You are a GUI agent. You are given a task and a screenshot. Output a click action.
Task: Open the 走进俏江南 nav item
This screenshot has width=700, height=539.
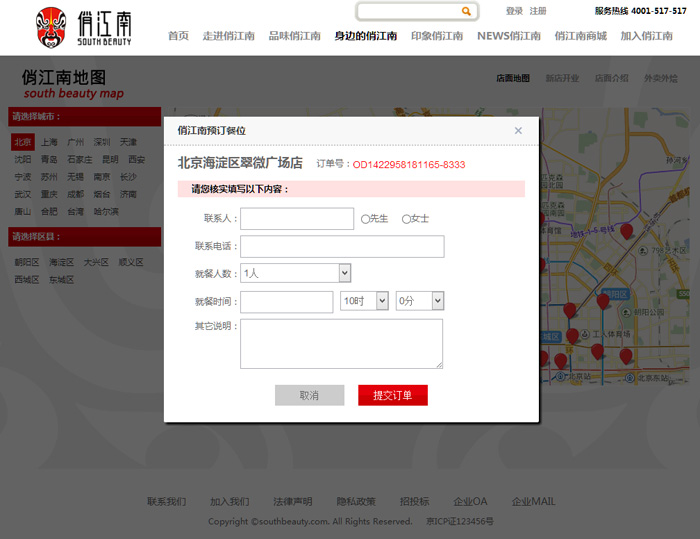(229, 36)
